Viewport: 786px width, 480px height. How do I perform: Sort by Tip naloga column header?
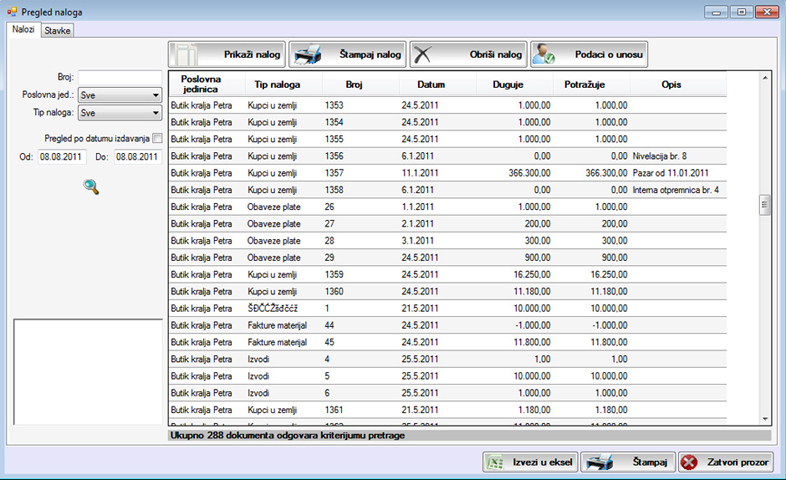click(284, 84)
